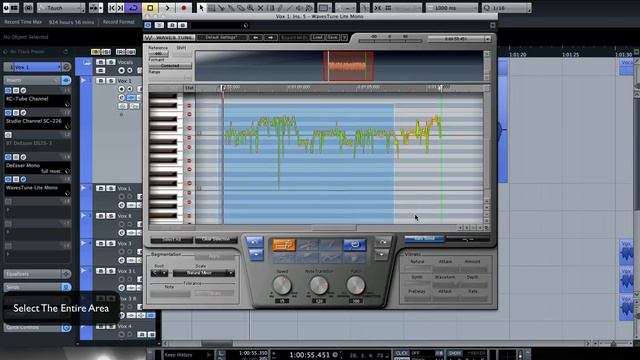
Task: Click the Save button in WavesTune
Action: 332,38
